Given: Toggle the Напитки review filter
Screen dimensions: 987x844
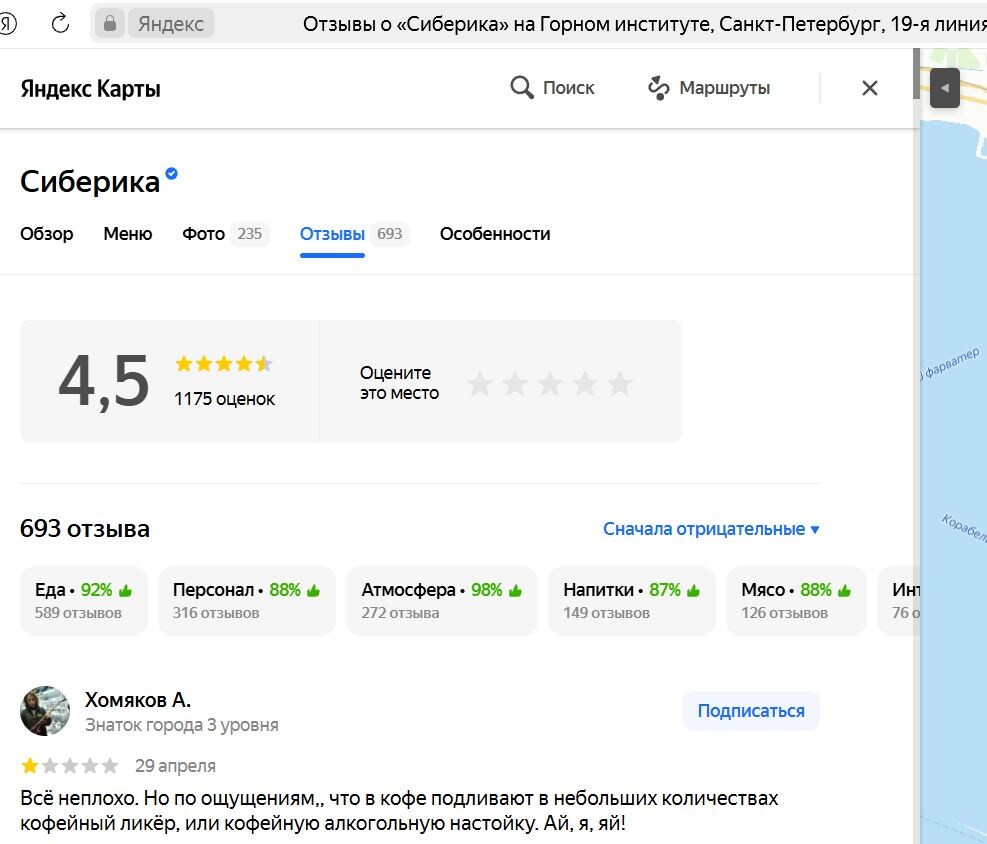Looking at the screenshot, I should (631, 600).
